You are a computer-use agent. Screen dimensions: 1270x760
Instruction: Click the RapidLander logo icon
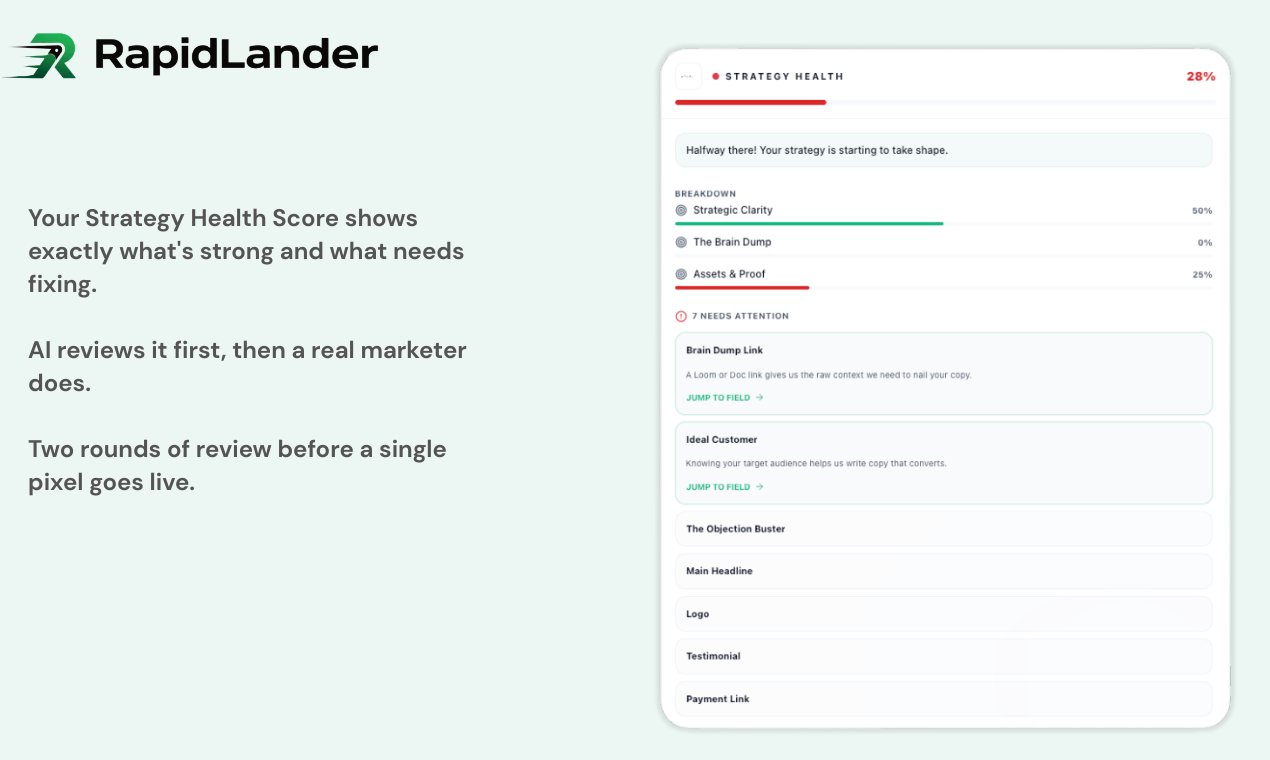pos(42,55)
